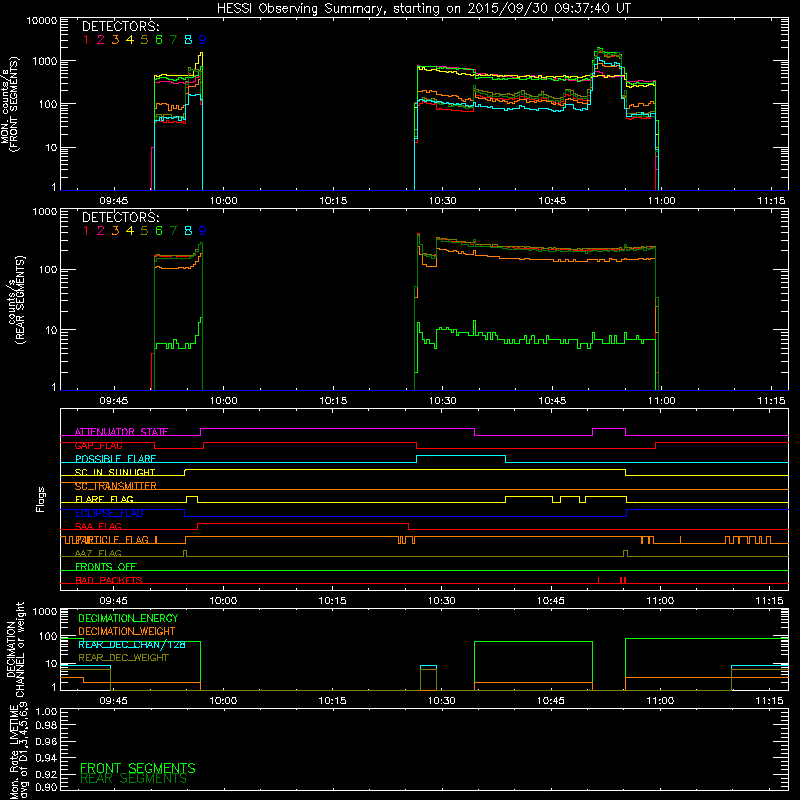The height and width of the screenshot is (800, 800).
Task: Click DETECTORS: label in the rear segments plot
Action: (120, 217)
